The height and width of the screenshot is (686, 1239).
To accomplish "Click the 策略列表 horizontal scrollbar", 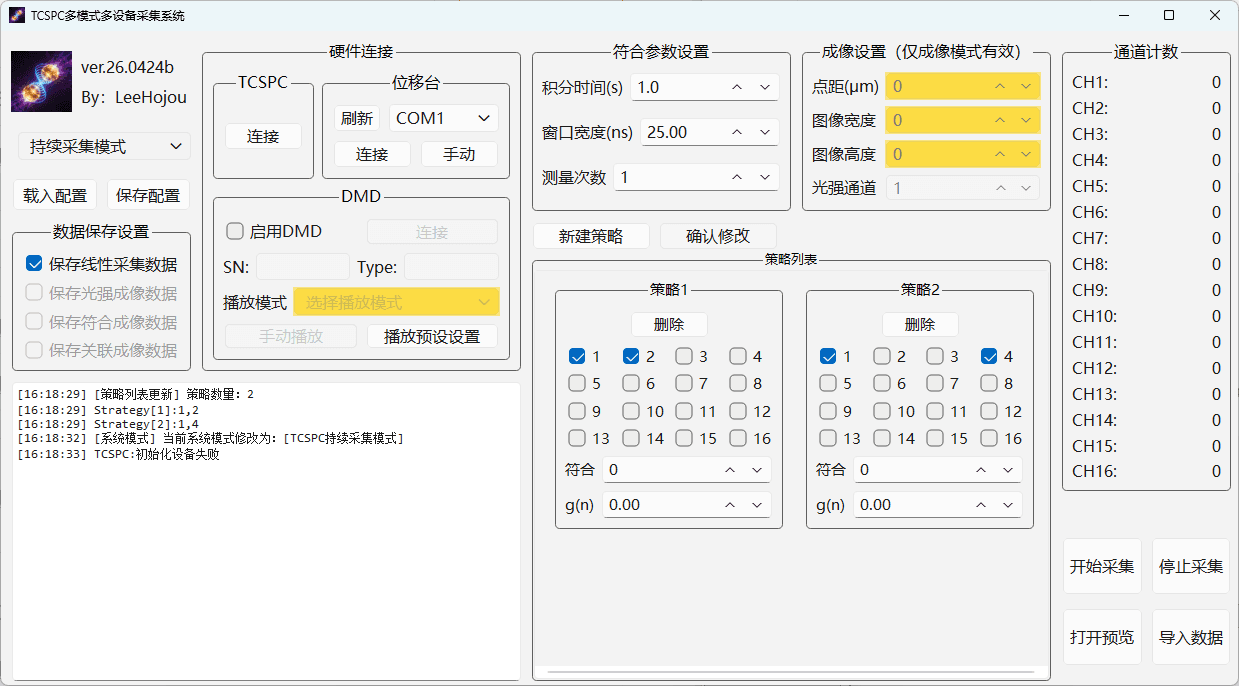I will click(791, 672).
